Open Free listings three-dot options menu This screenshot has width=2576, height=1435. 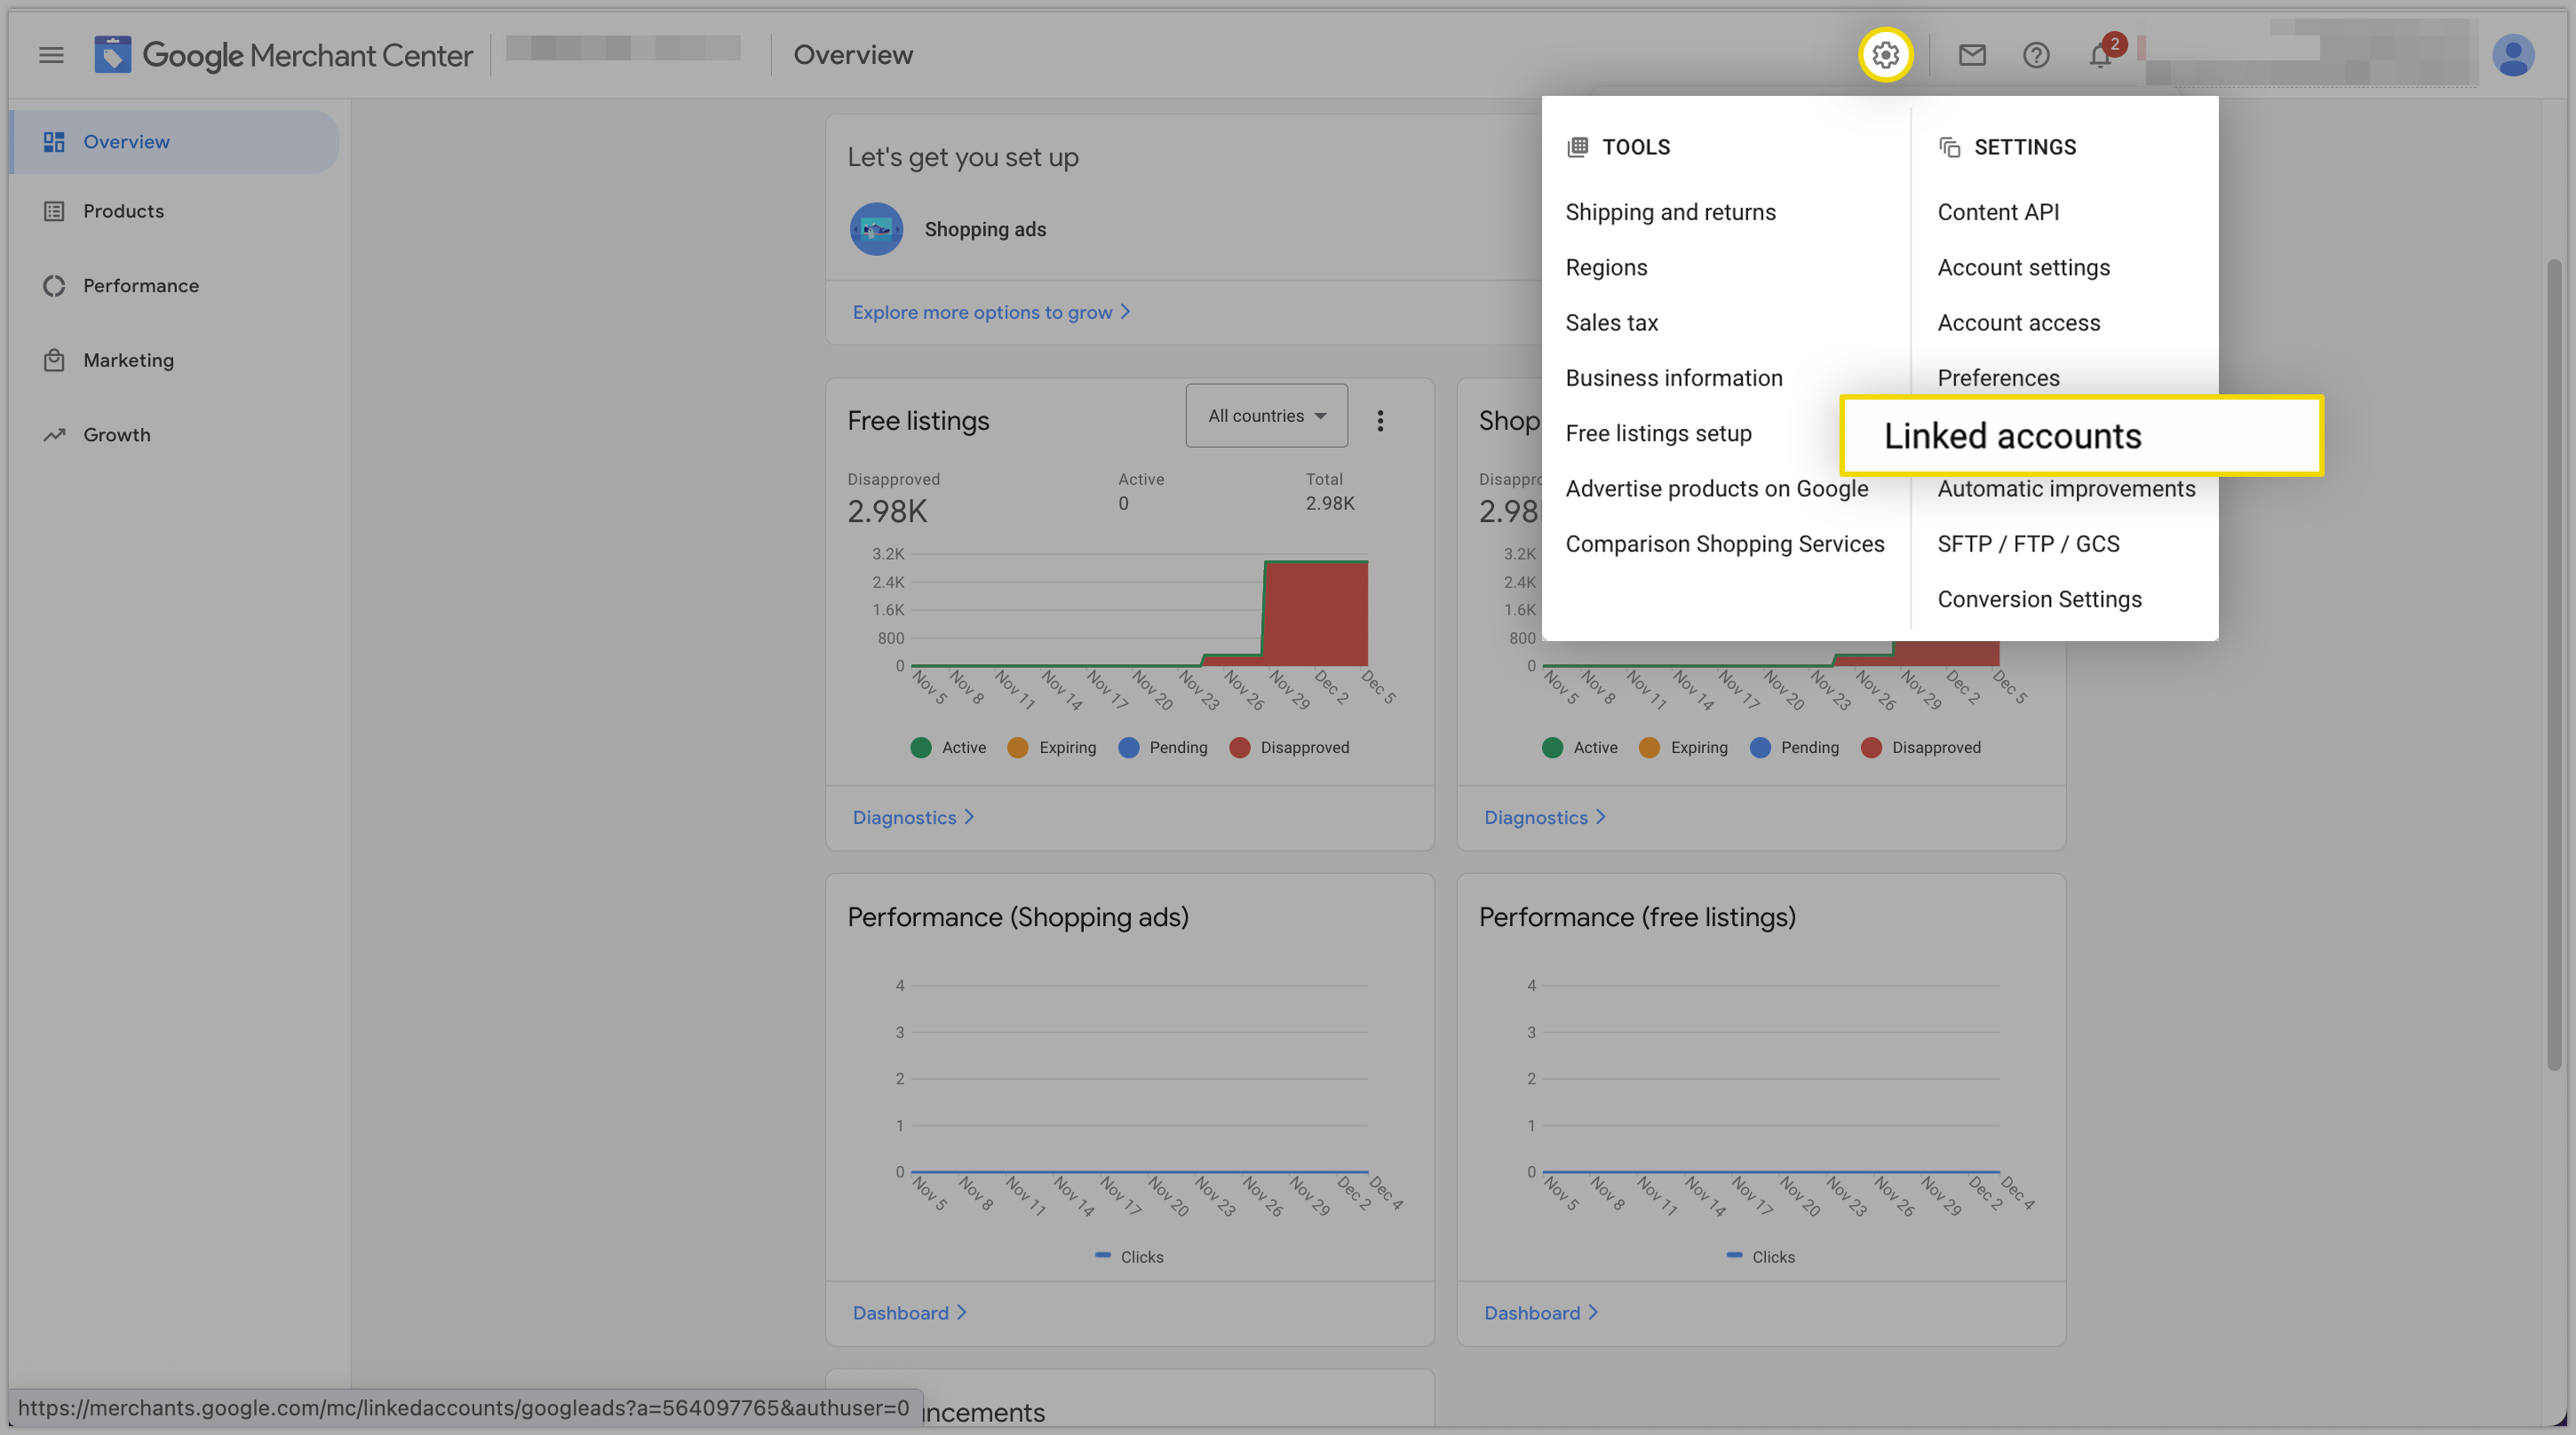point(1380,421)
